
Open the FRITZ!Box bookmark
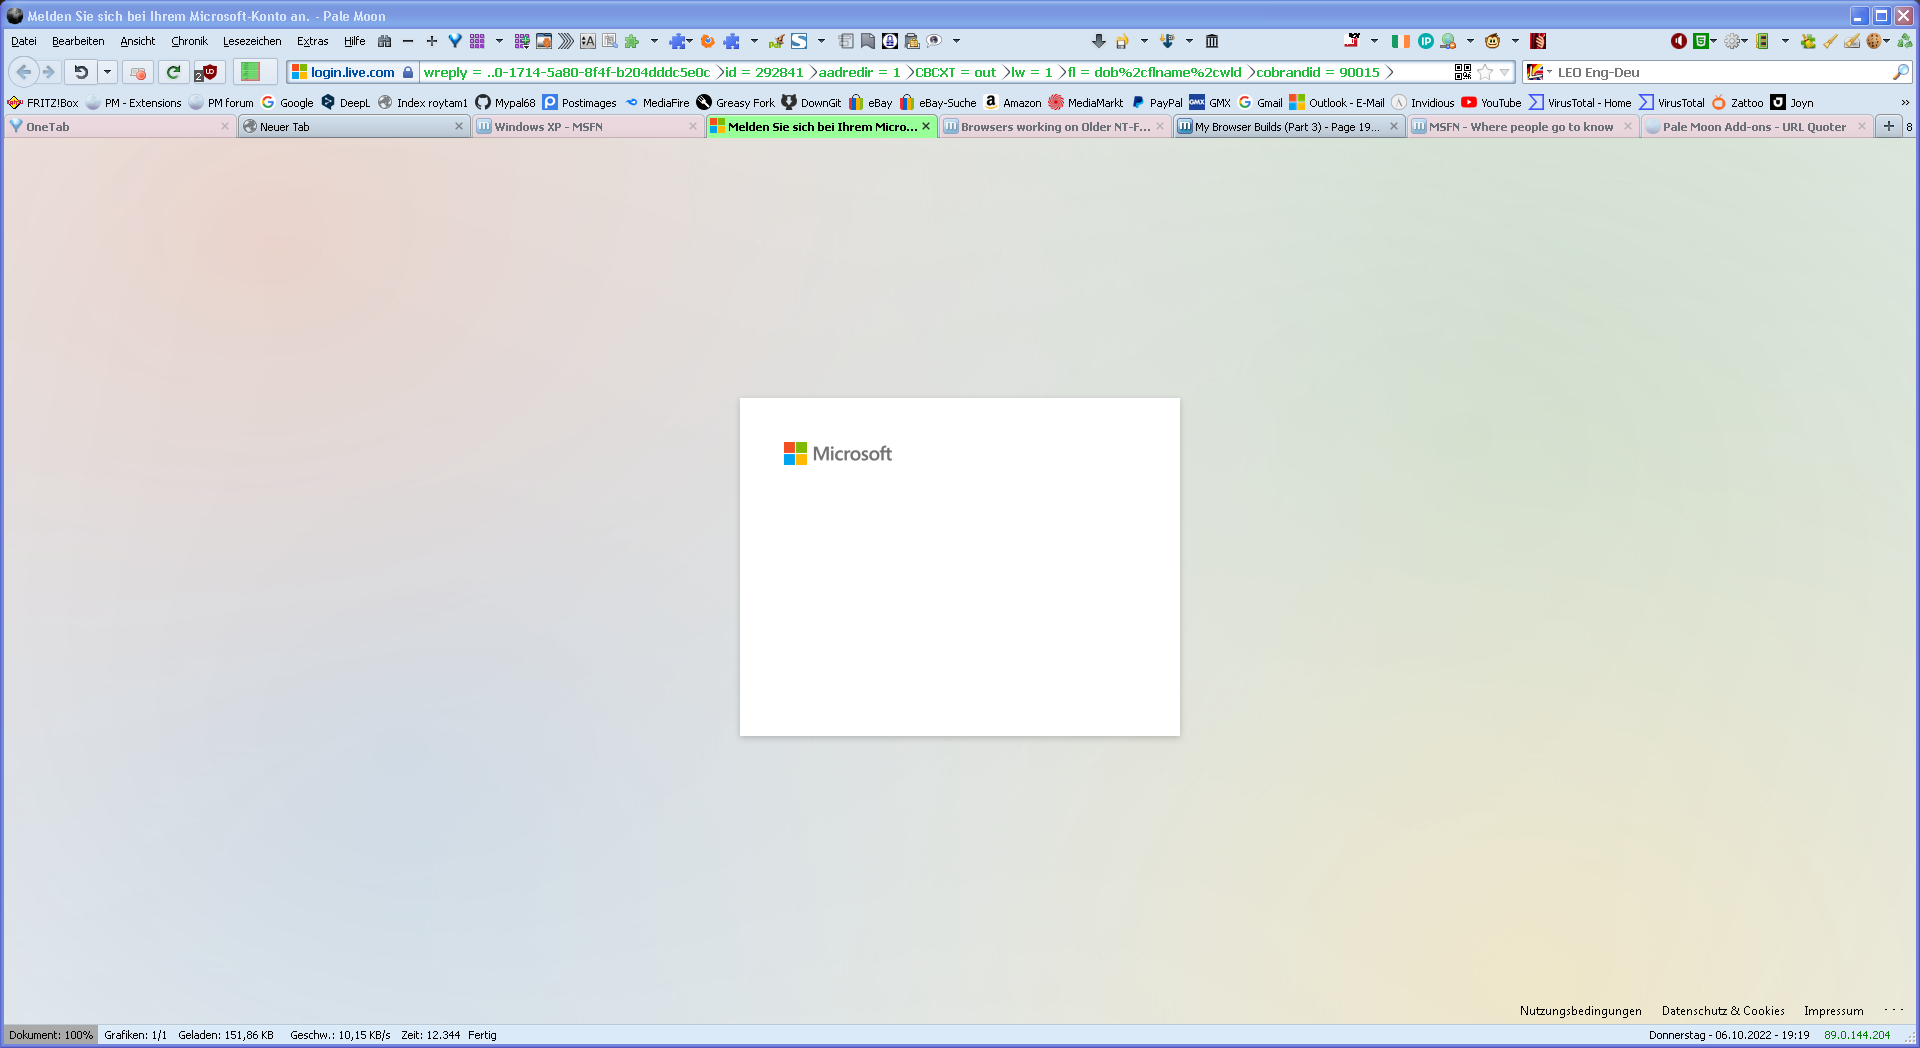click(x=43, y=103)
